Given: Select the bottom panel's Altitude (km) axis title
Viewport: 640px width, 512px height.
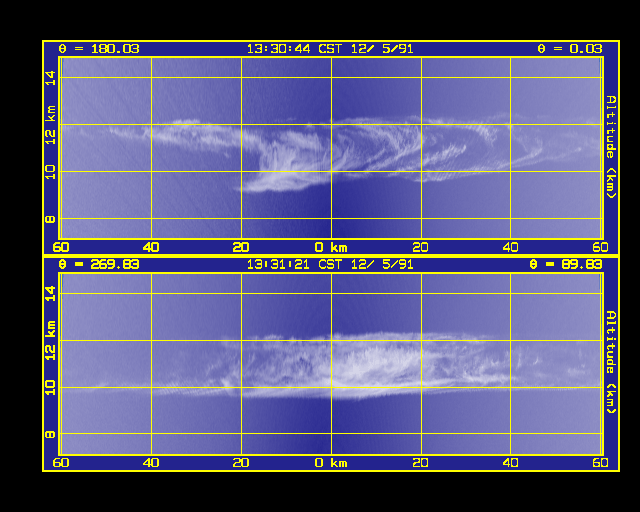Looking at the screenshot, I should [x=611, y=362].
